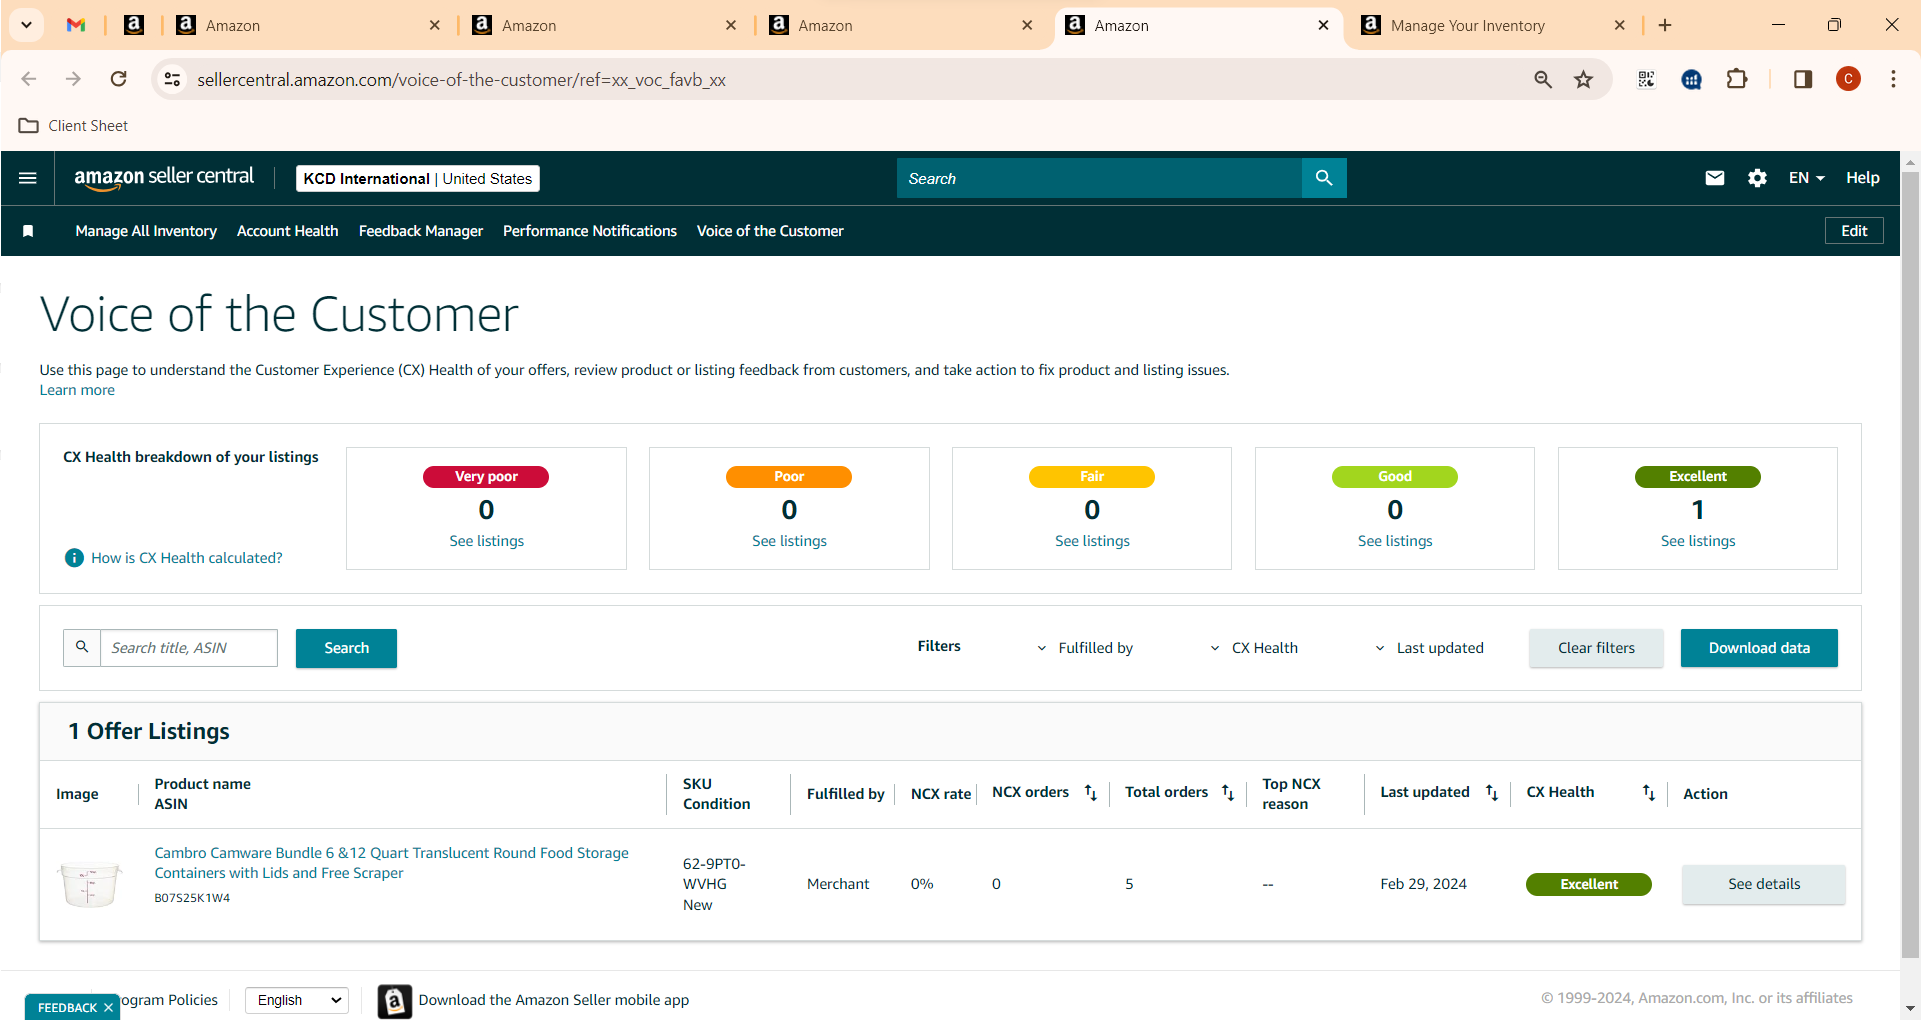Expand the Fulfilled by filter
The height and width of the screenshot is (1020, 1921).
1085,648
